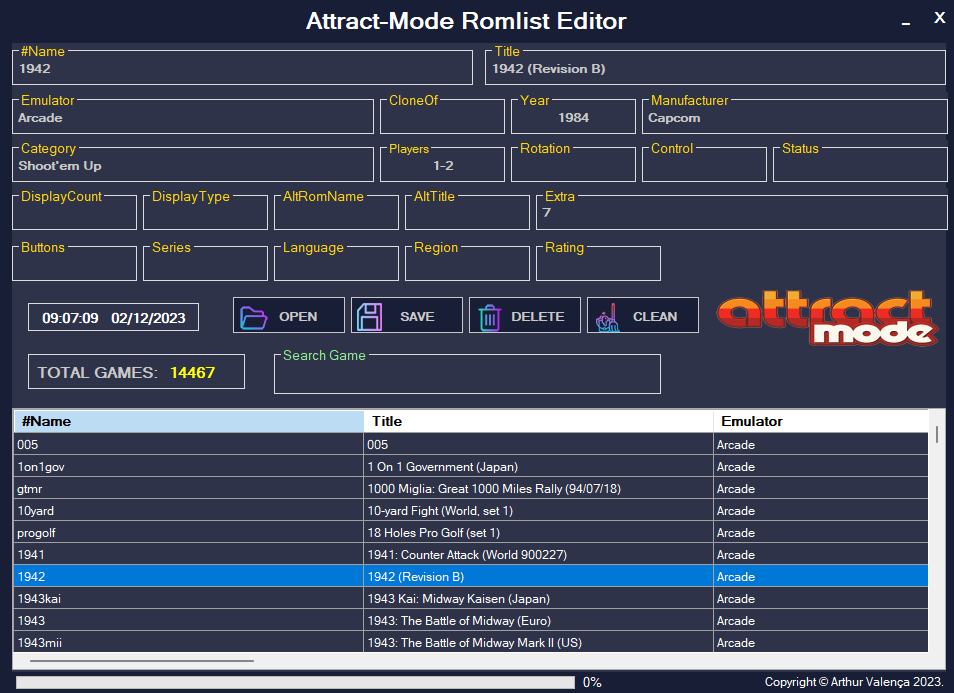The image size is (954, 693).
Task: Close the Romlist Editor window
Action: (x=939, y=18)
